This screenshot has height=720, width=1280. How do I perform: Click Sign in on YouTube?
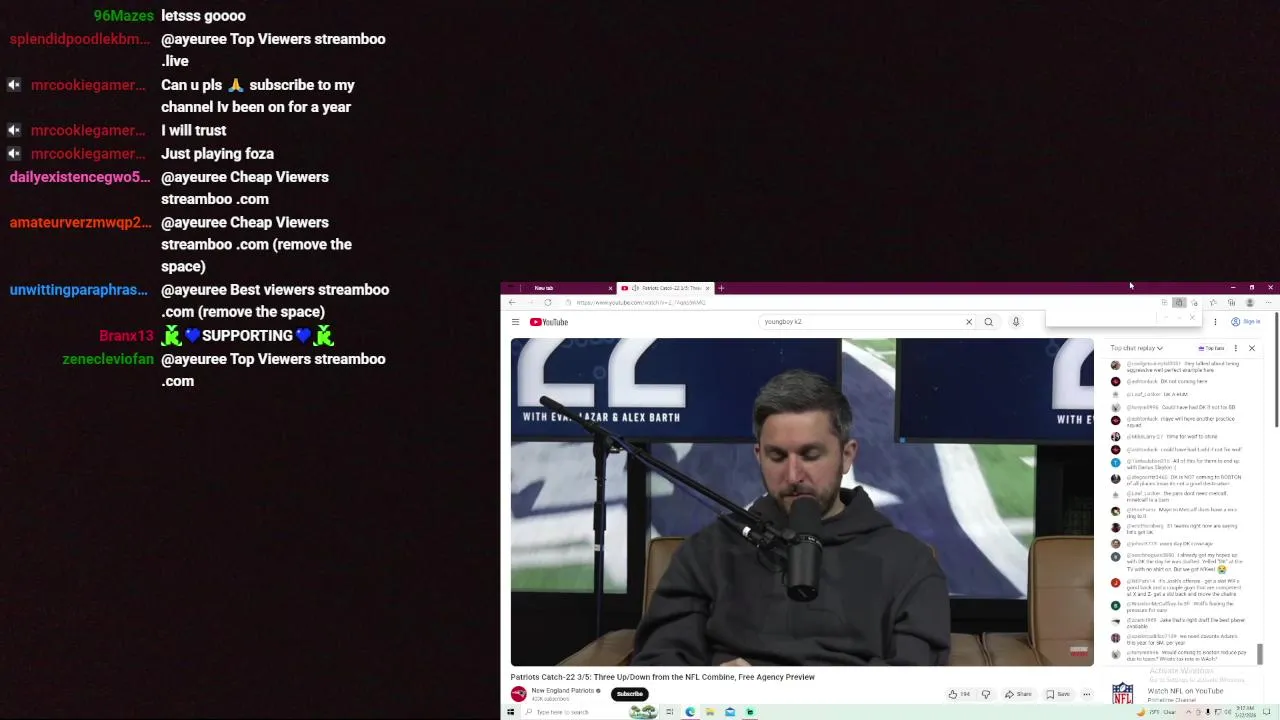click(x=1246, y=322)
